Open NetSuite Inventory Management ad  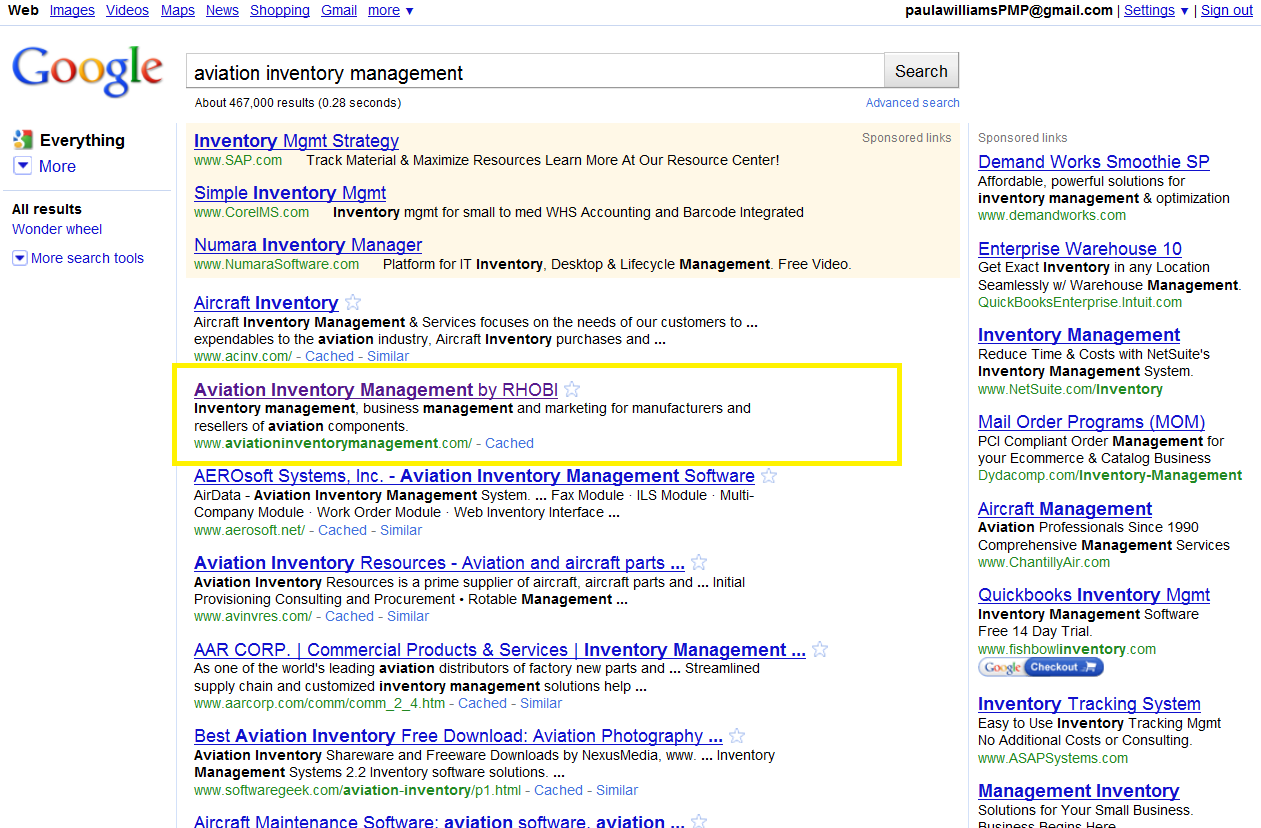pos(1079,335)
